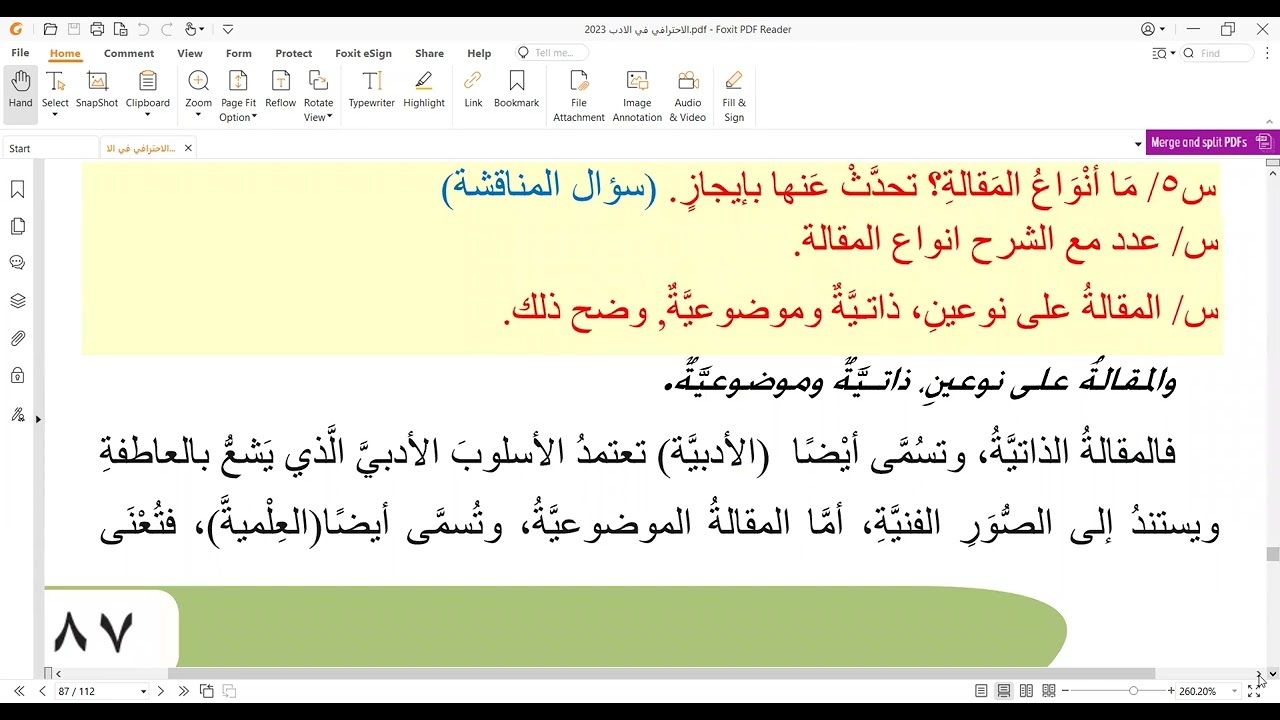Viewport: 1280px width, 720px height.
Task: Switch to the Foxit eSign tab
Action: [x=363, y=53]
